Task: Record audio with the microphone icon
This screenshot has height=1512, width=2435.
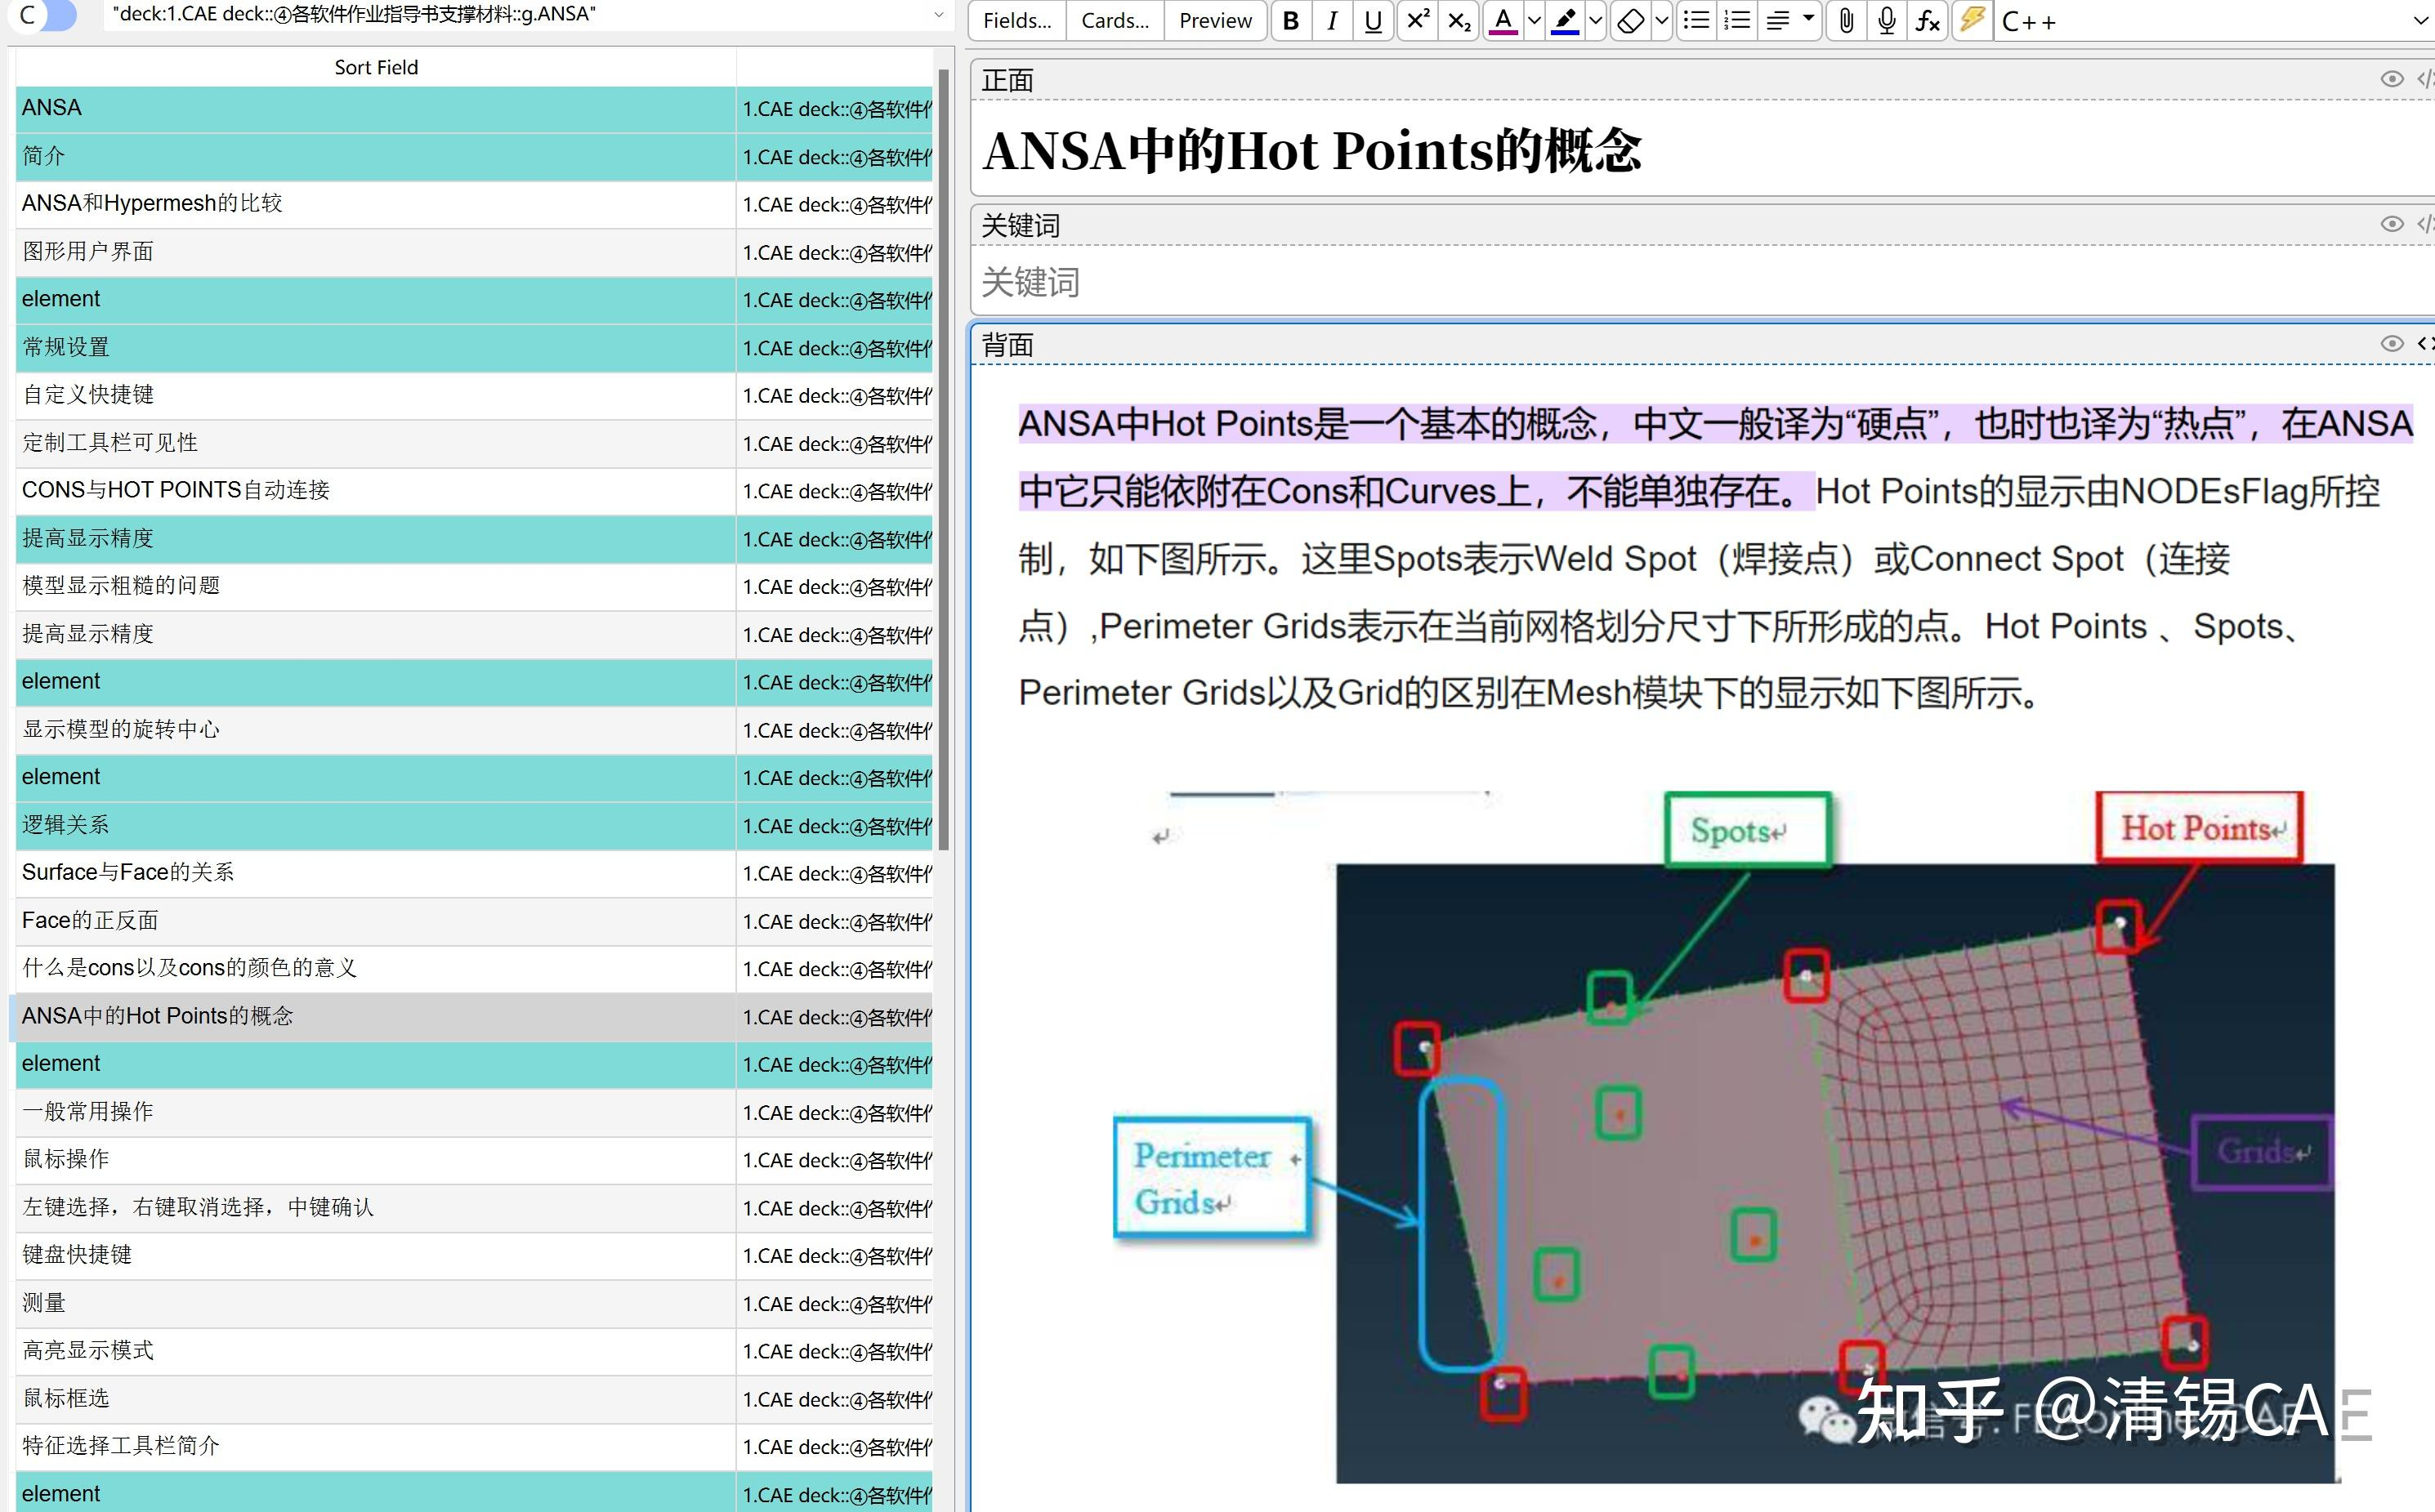Action: click(x=1886, y=21)
